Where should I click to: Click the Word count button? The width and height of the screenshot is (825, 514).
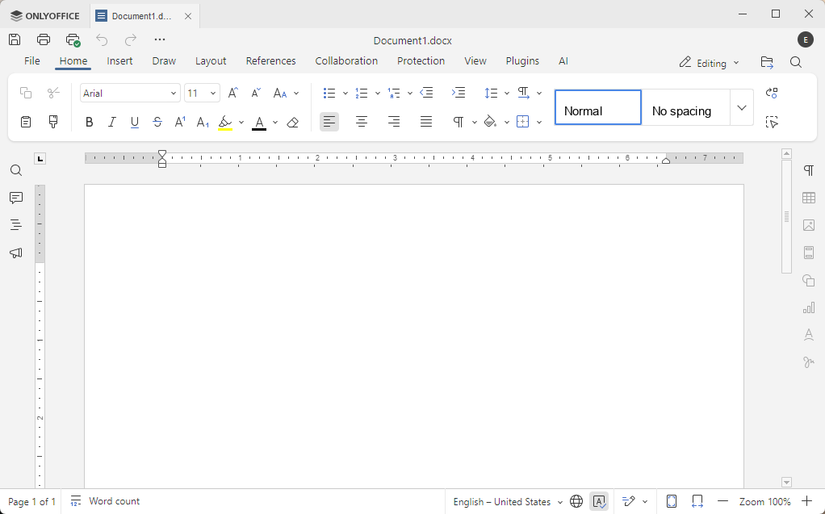105,501
